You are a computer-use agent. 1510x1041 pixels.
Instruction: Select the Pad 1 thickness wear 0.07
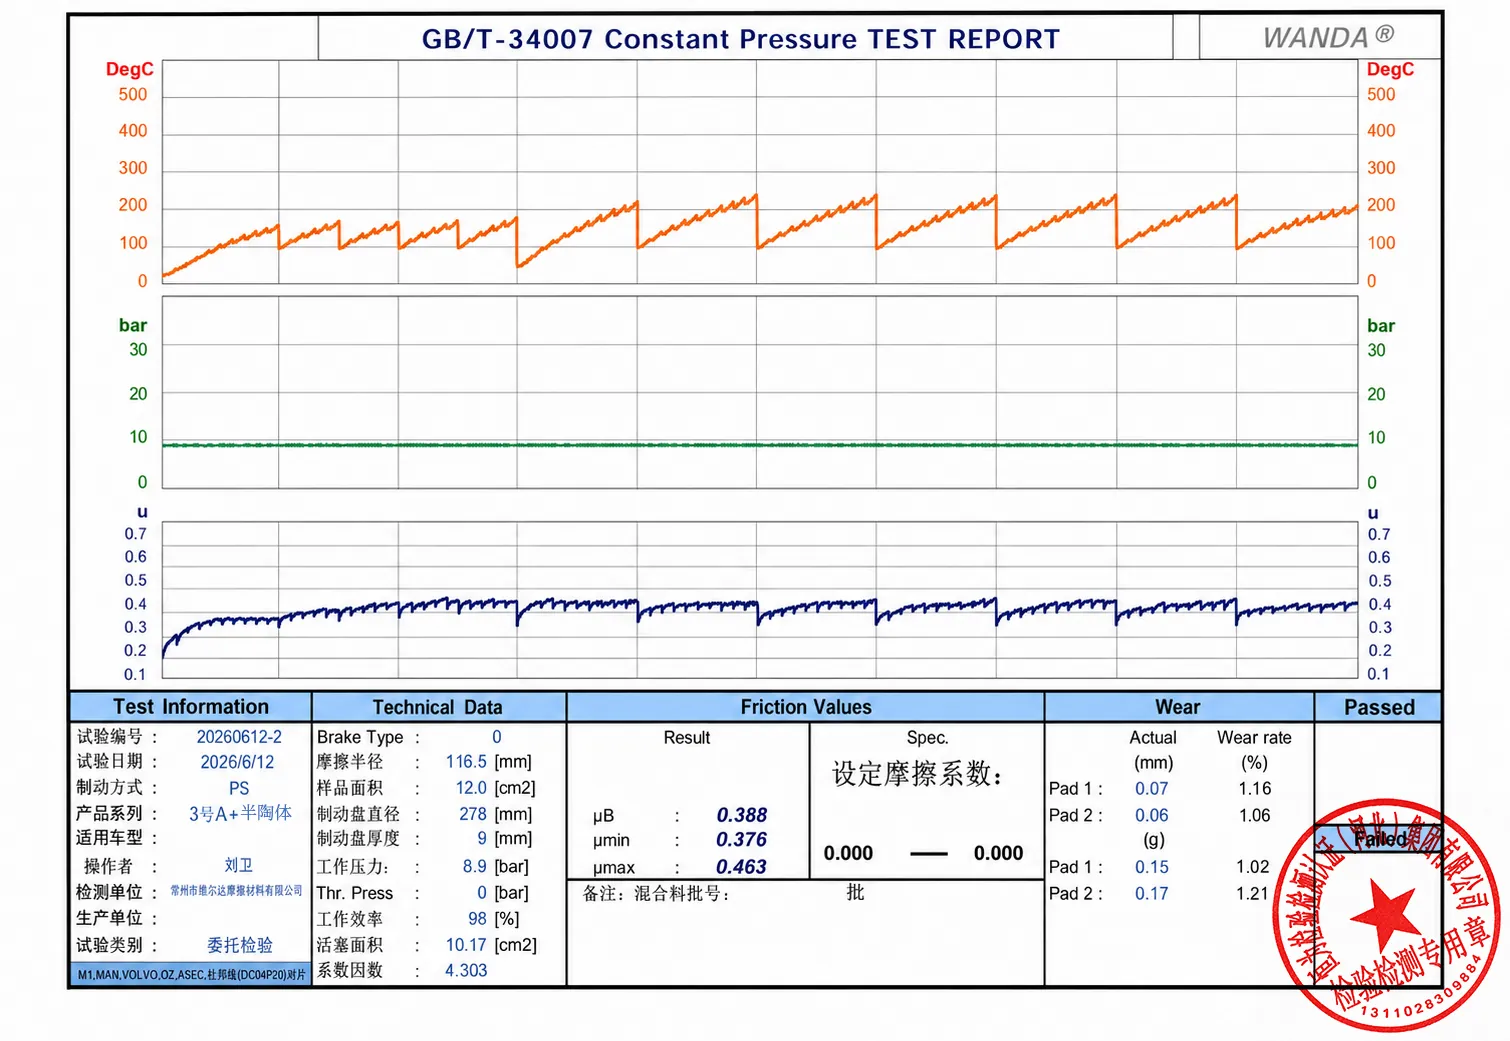pyautogui.click(x=1152, y=788)
